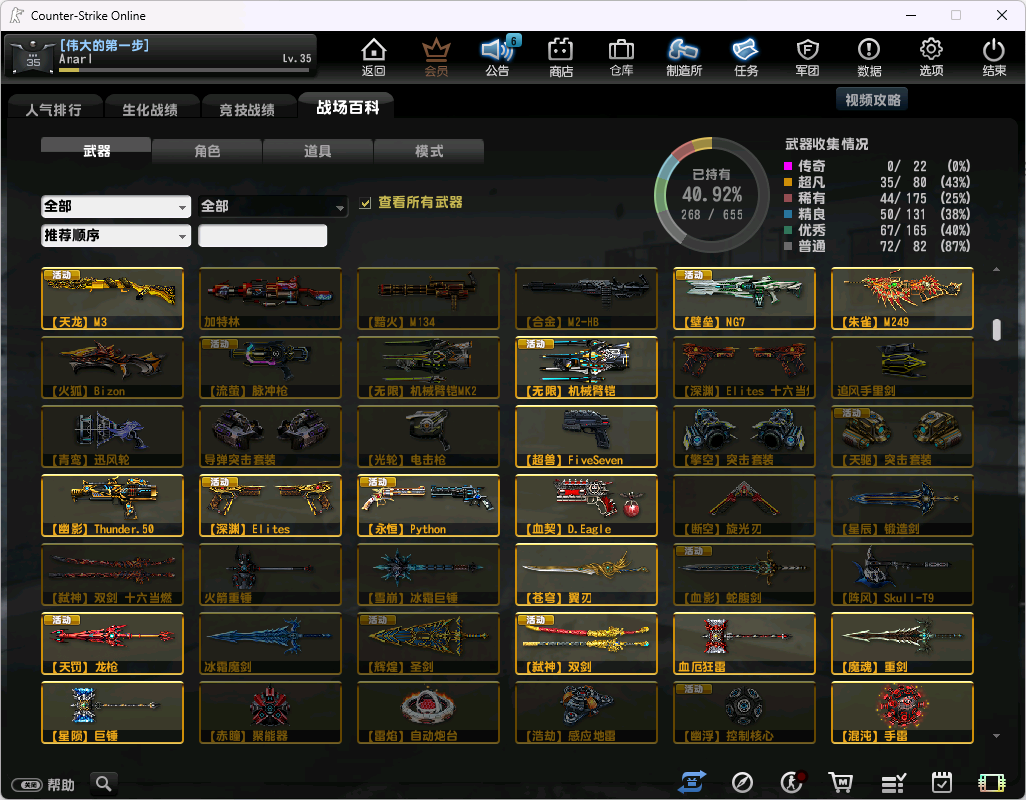
Task: Select the 【永恒】Python weapon card
Action: (x=429, y=506)
